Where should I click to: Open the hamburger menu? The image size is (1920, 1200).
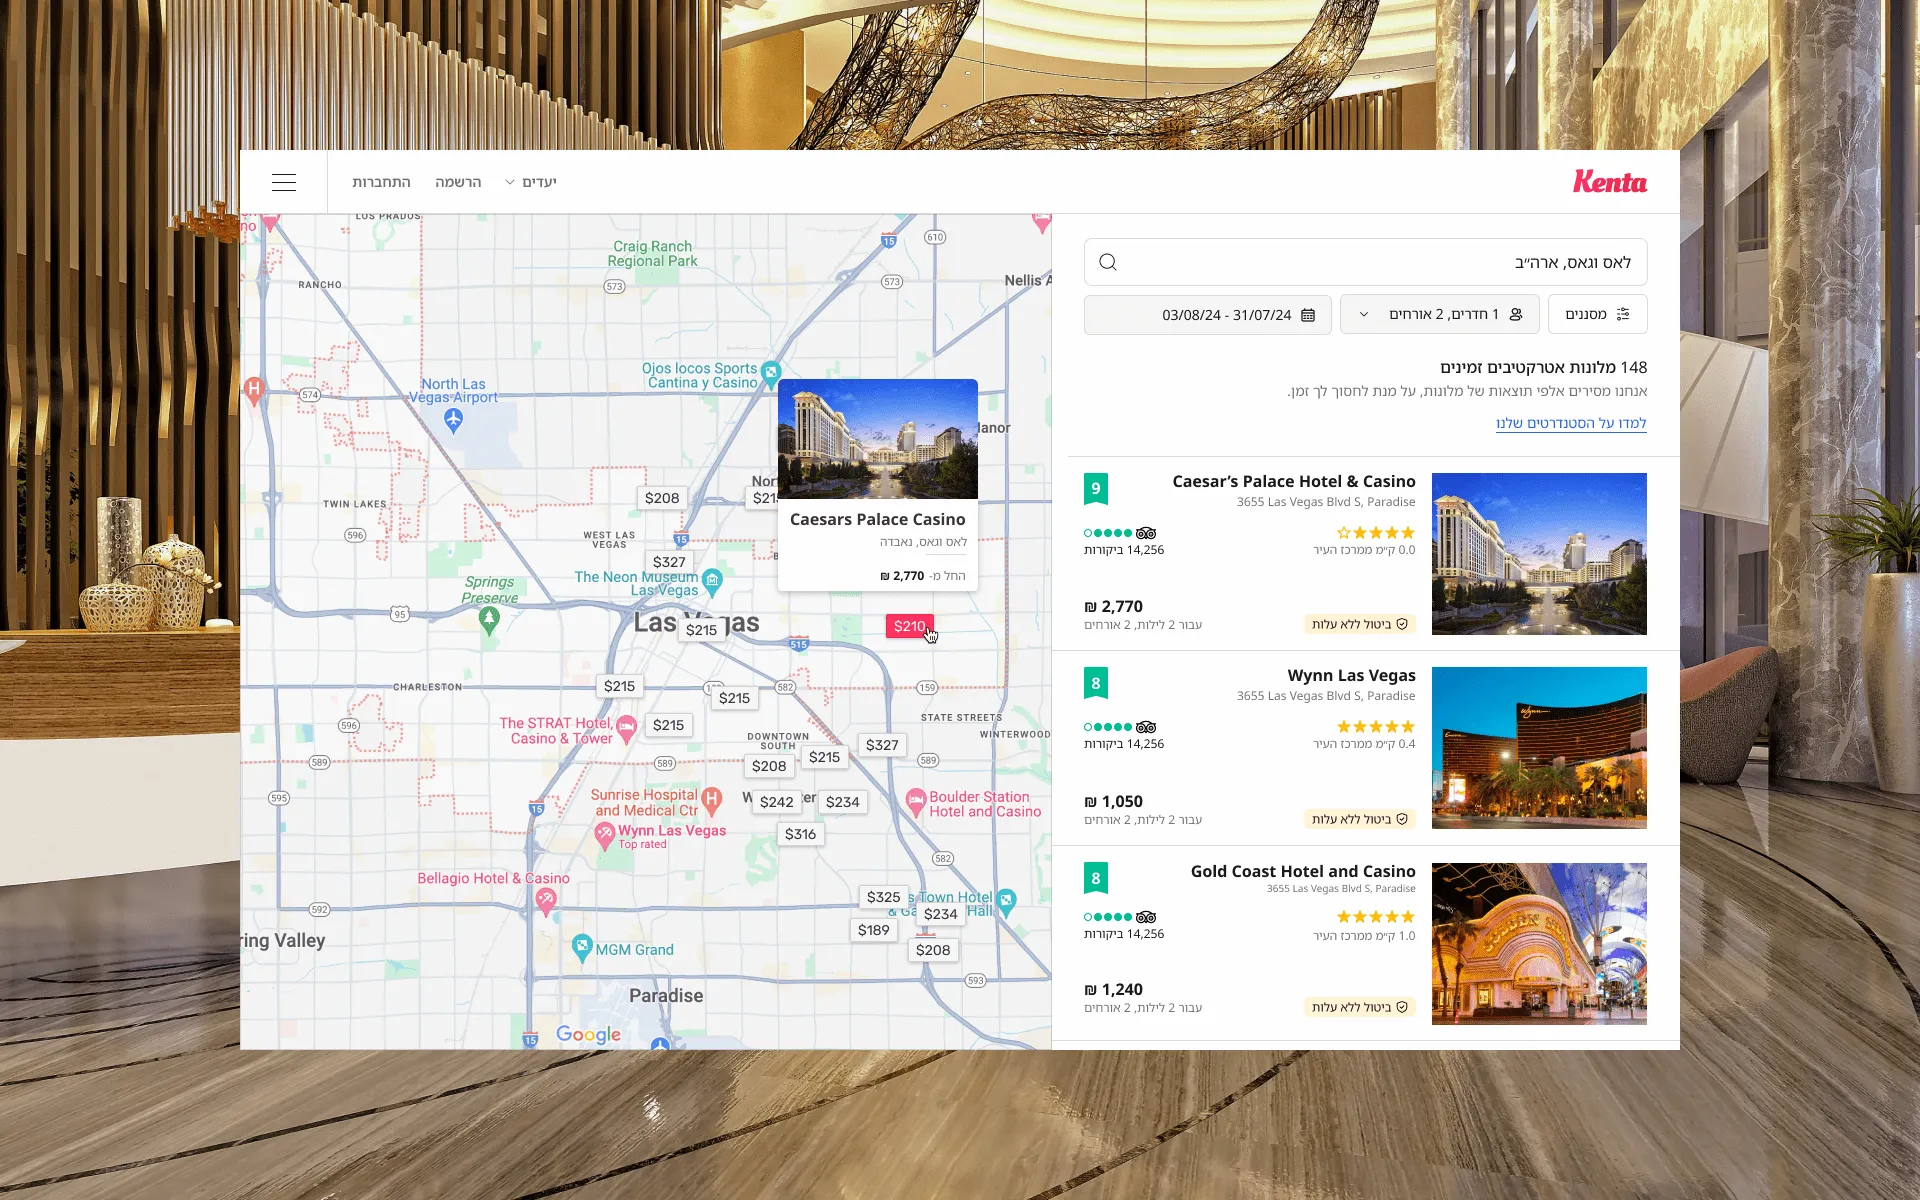click(x=284, y=182)
